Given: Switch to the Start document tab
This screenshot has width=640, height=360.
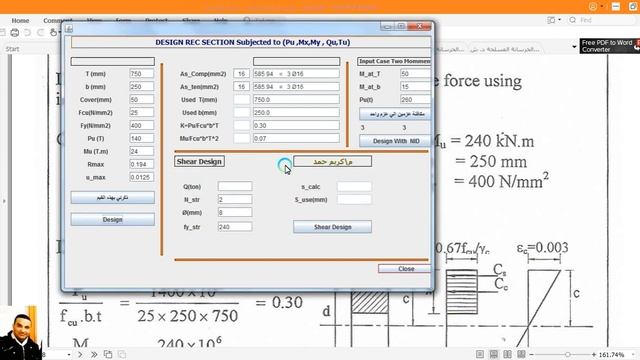Looking at the screenshot, I should coord(12,49).
